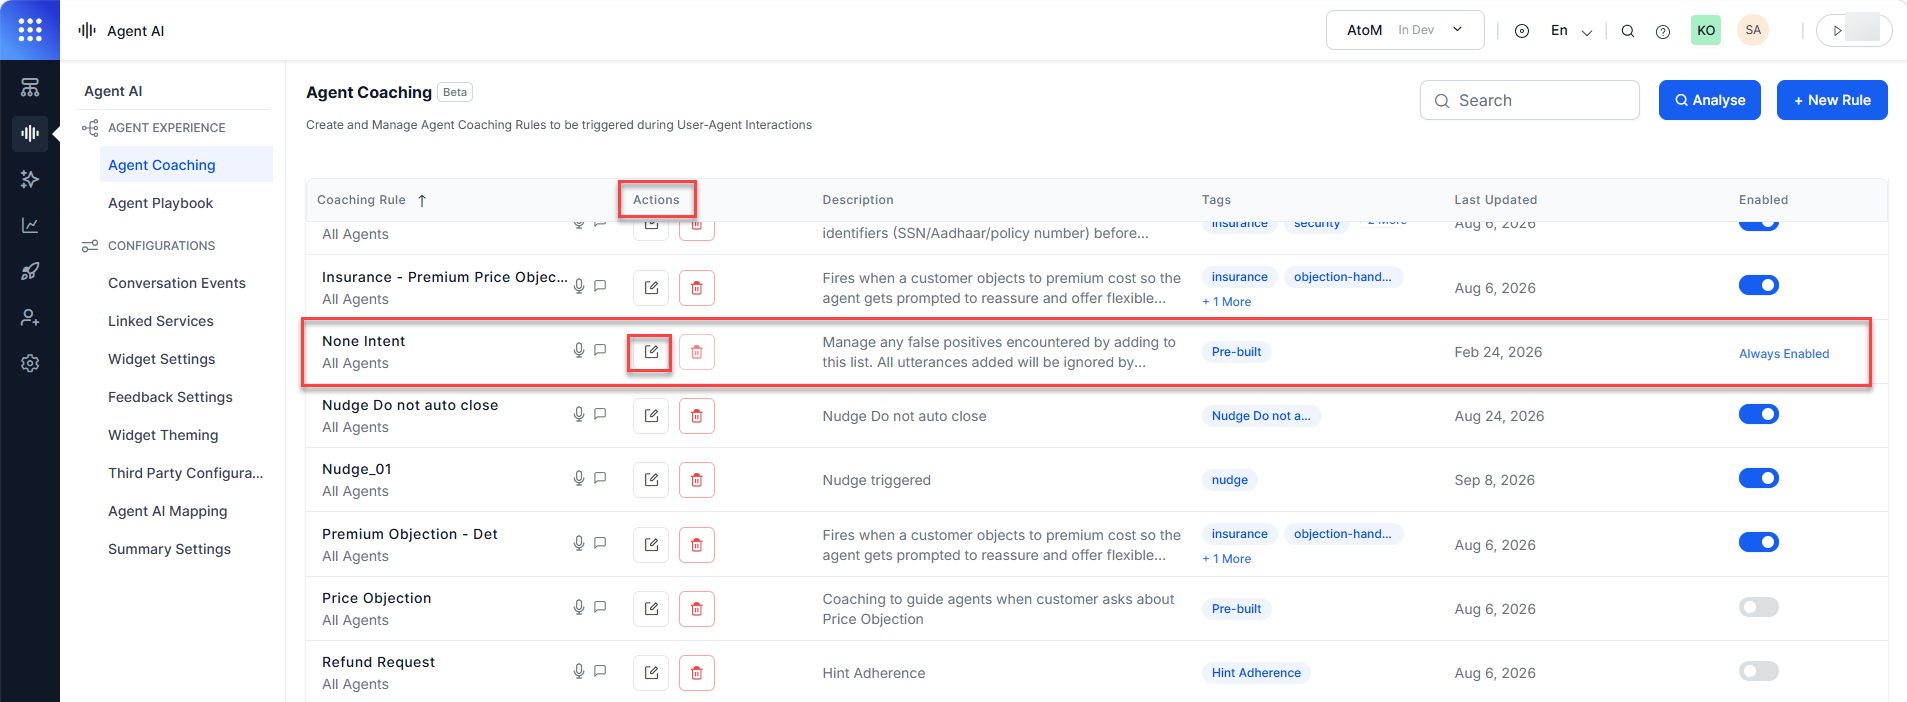The width and height of the screenshot is (1907, 702).
Task: Open the En language dropdown
Action: [1571, 31]
